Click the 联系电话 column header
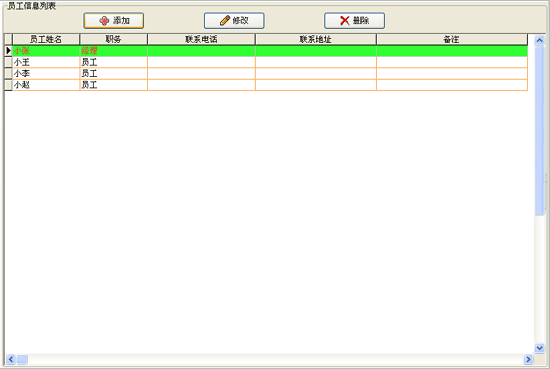Viewport: 550px width, 369px height. [x=201, y=39]
